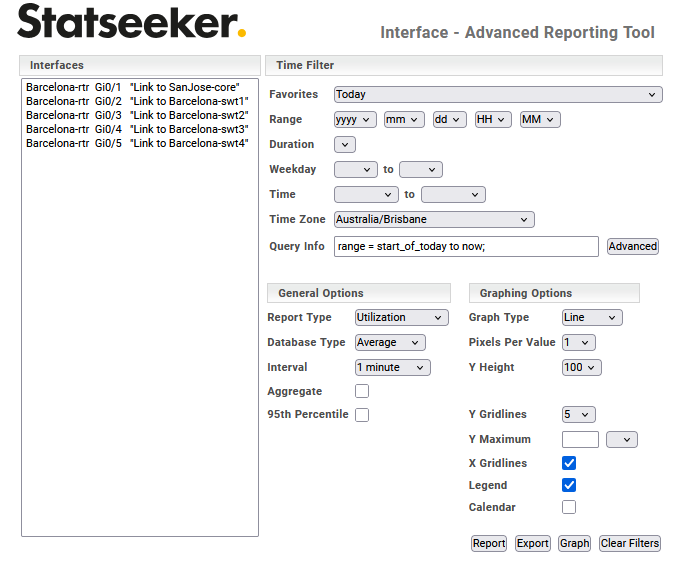Viewport: 684px width, 566px height.
Task: Click the Query Info text field
Action: tap(466, 246)
